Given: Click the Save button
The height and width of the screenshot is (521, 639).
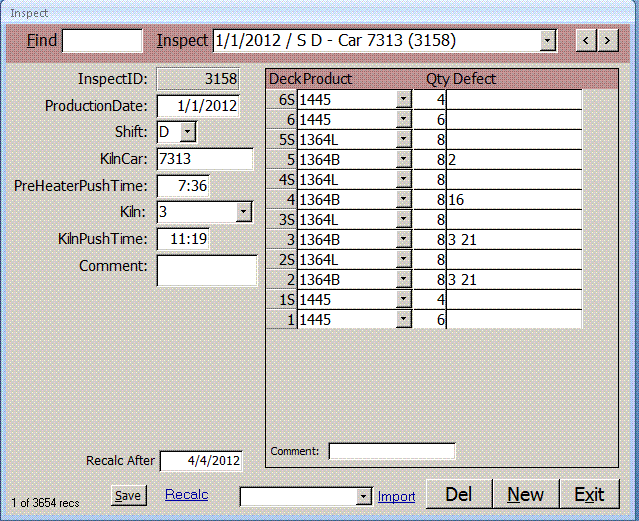Looking at the screenshot, I should click(127, 496).
